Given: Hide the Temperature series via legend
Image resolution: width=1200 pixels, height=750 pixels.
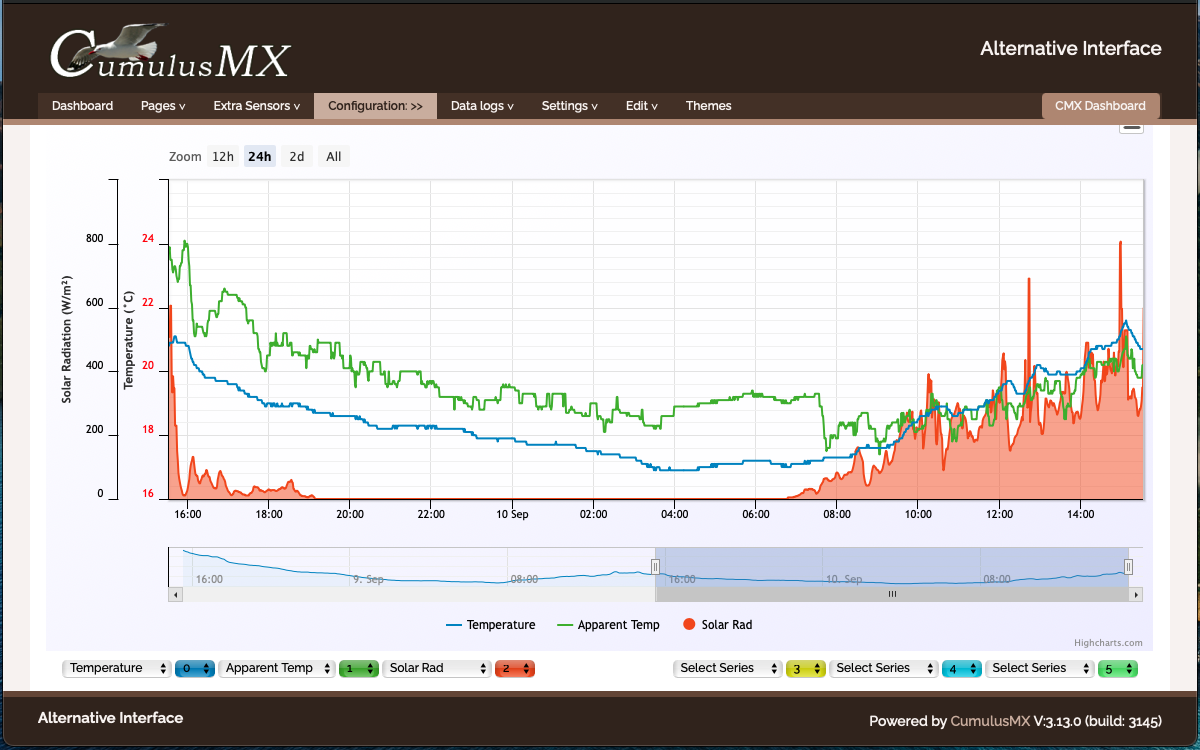Looking at the screenshot, I should pos(490,625).
